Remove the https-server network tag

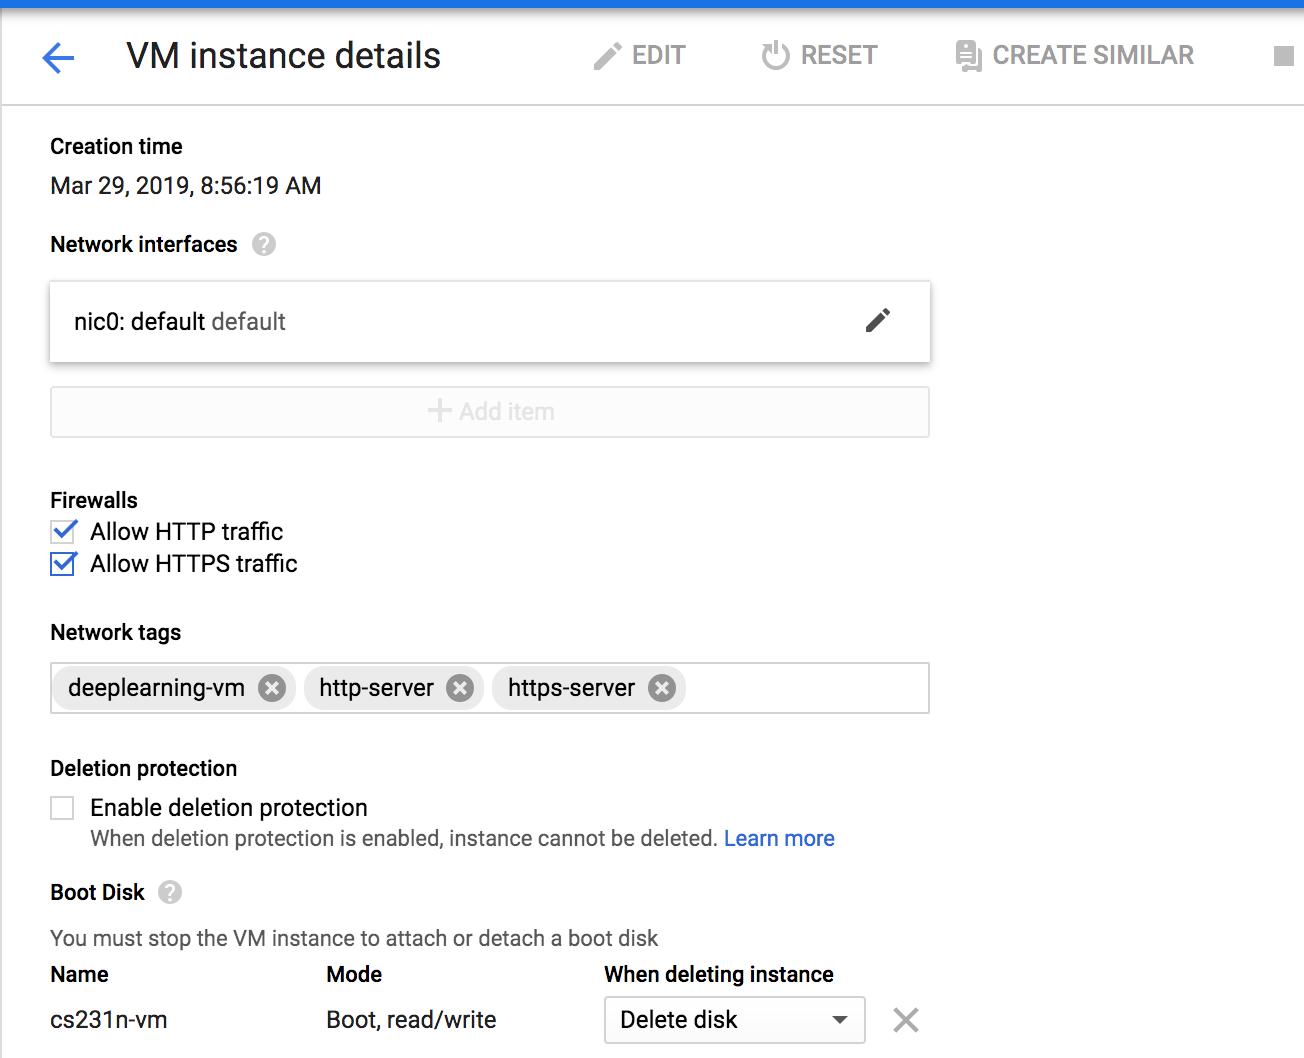(x=662, y=688)
